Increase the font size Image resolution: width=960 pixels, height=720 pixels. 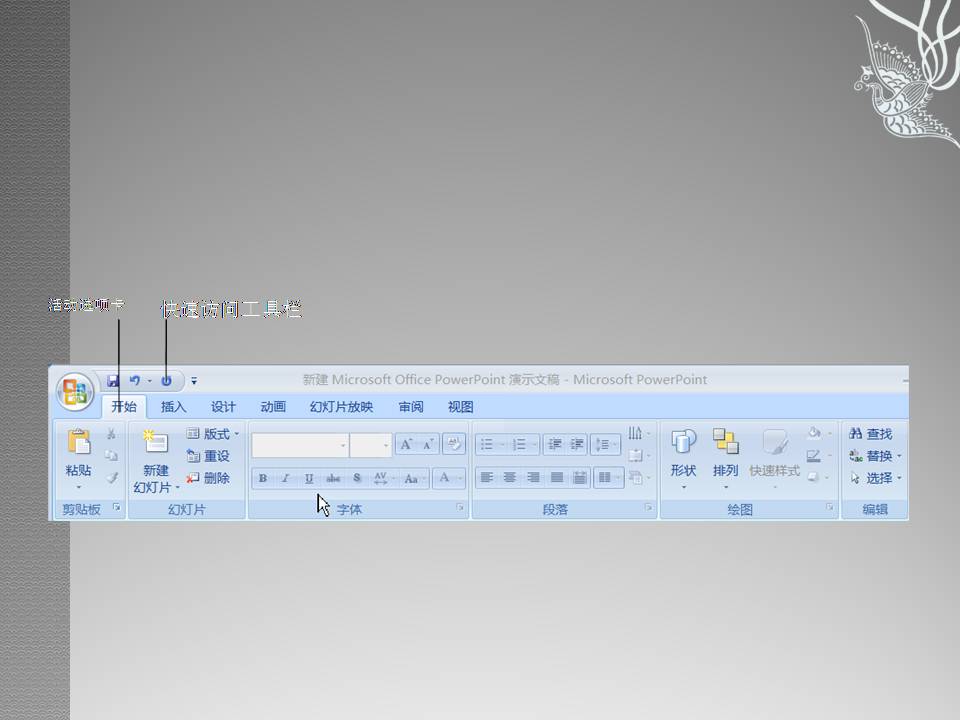pos(407,444)
